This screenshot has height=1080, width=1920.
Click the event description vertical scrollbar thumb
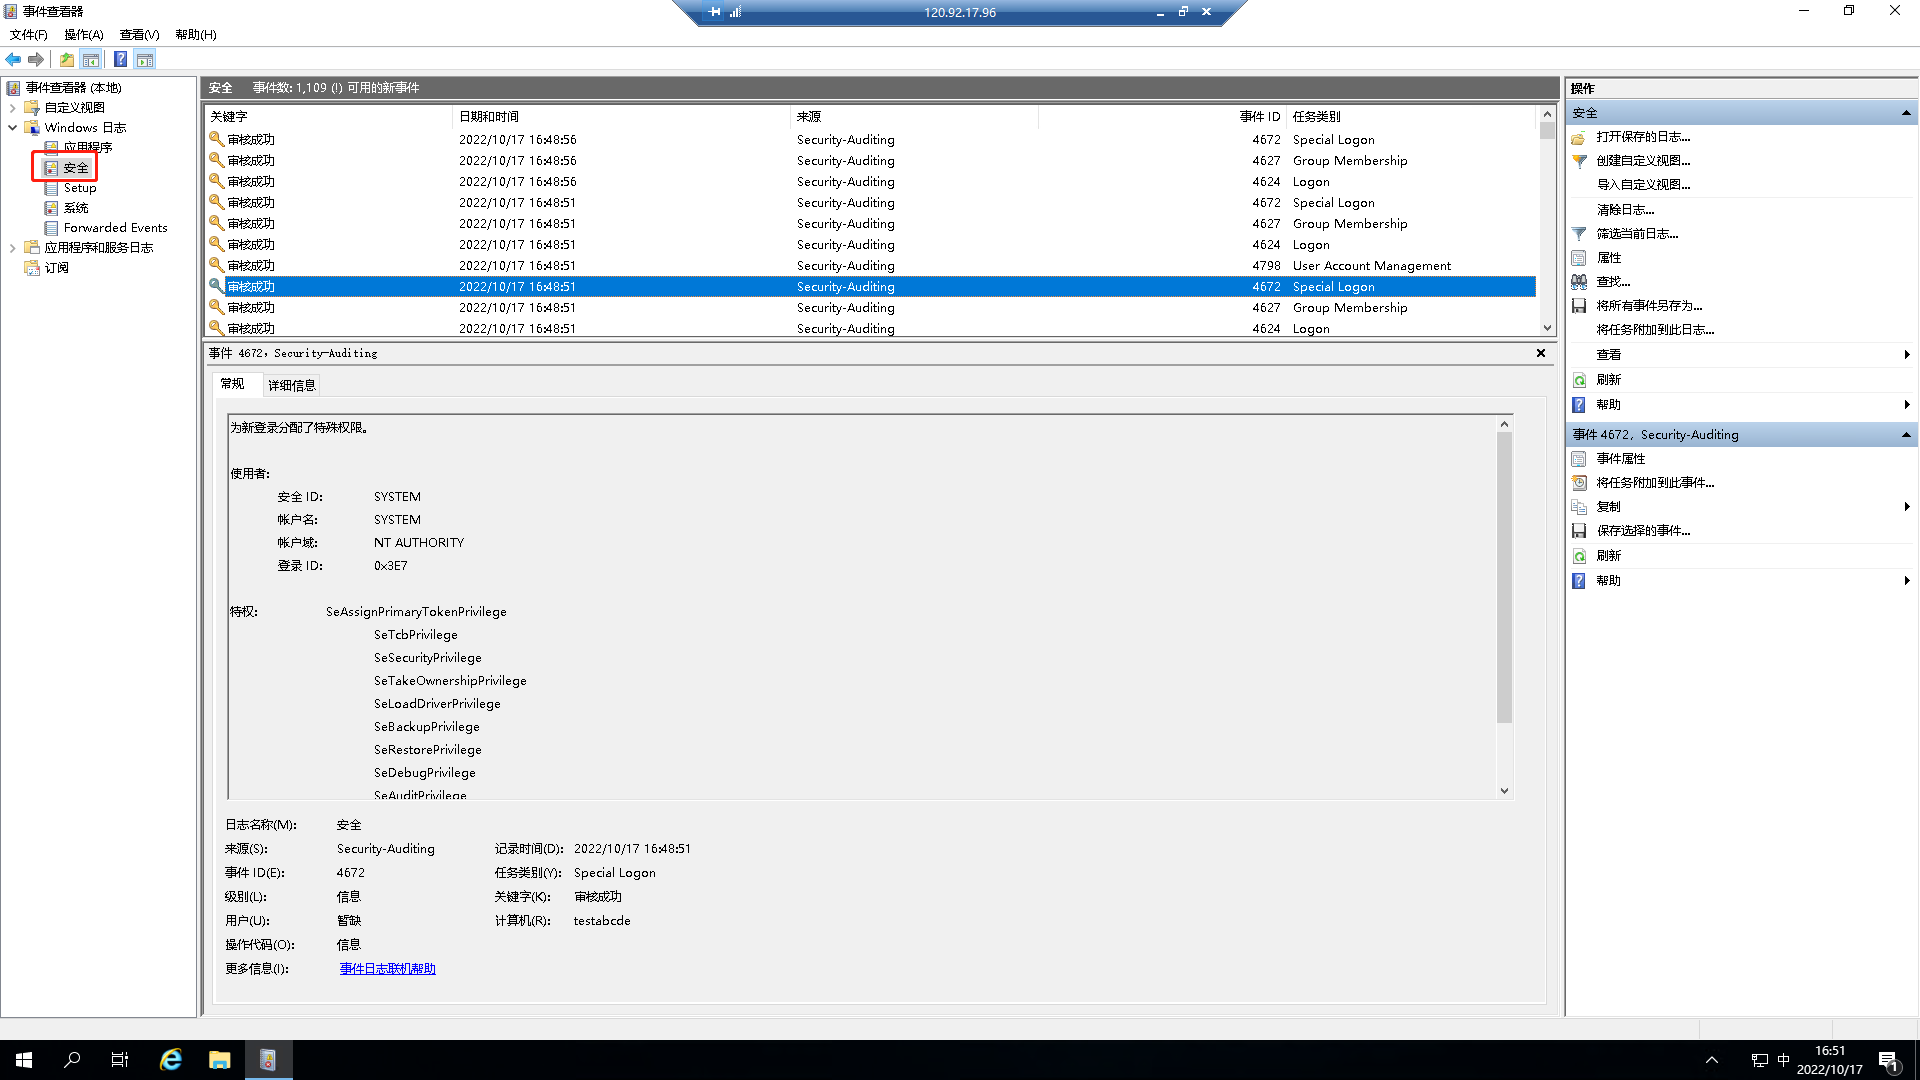point(1504,578)
